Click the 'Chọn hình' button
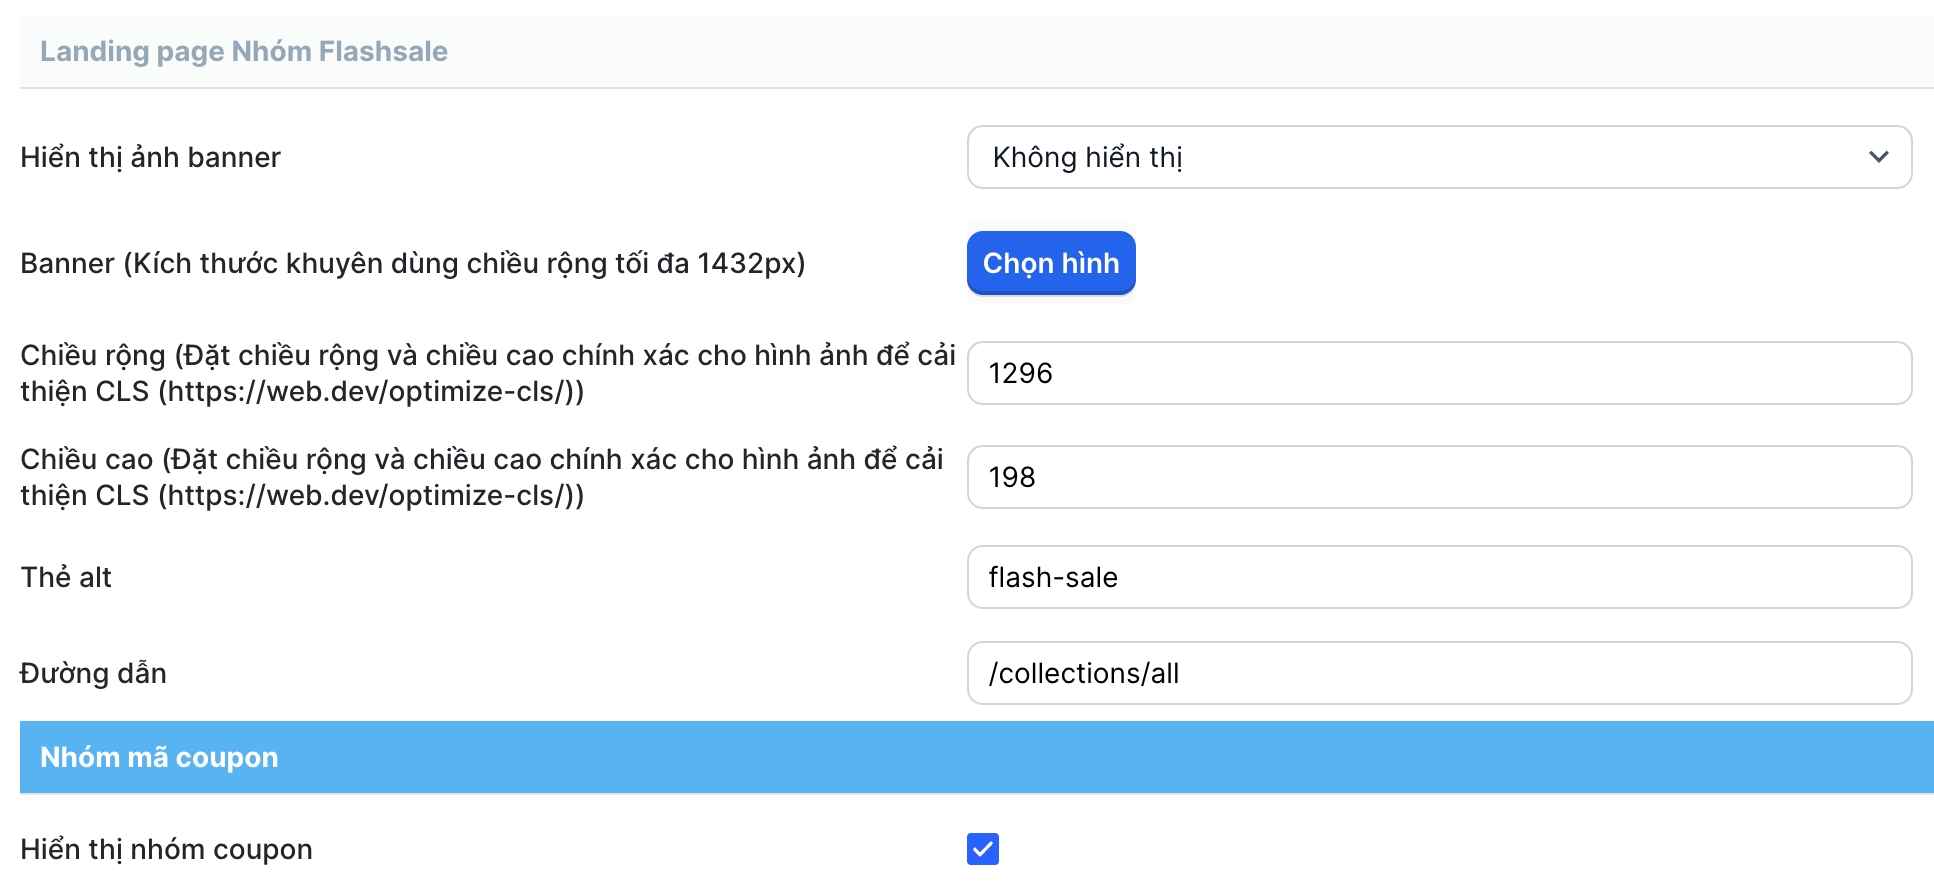This screenshot has height=888, width=1934. 1050,263
